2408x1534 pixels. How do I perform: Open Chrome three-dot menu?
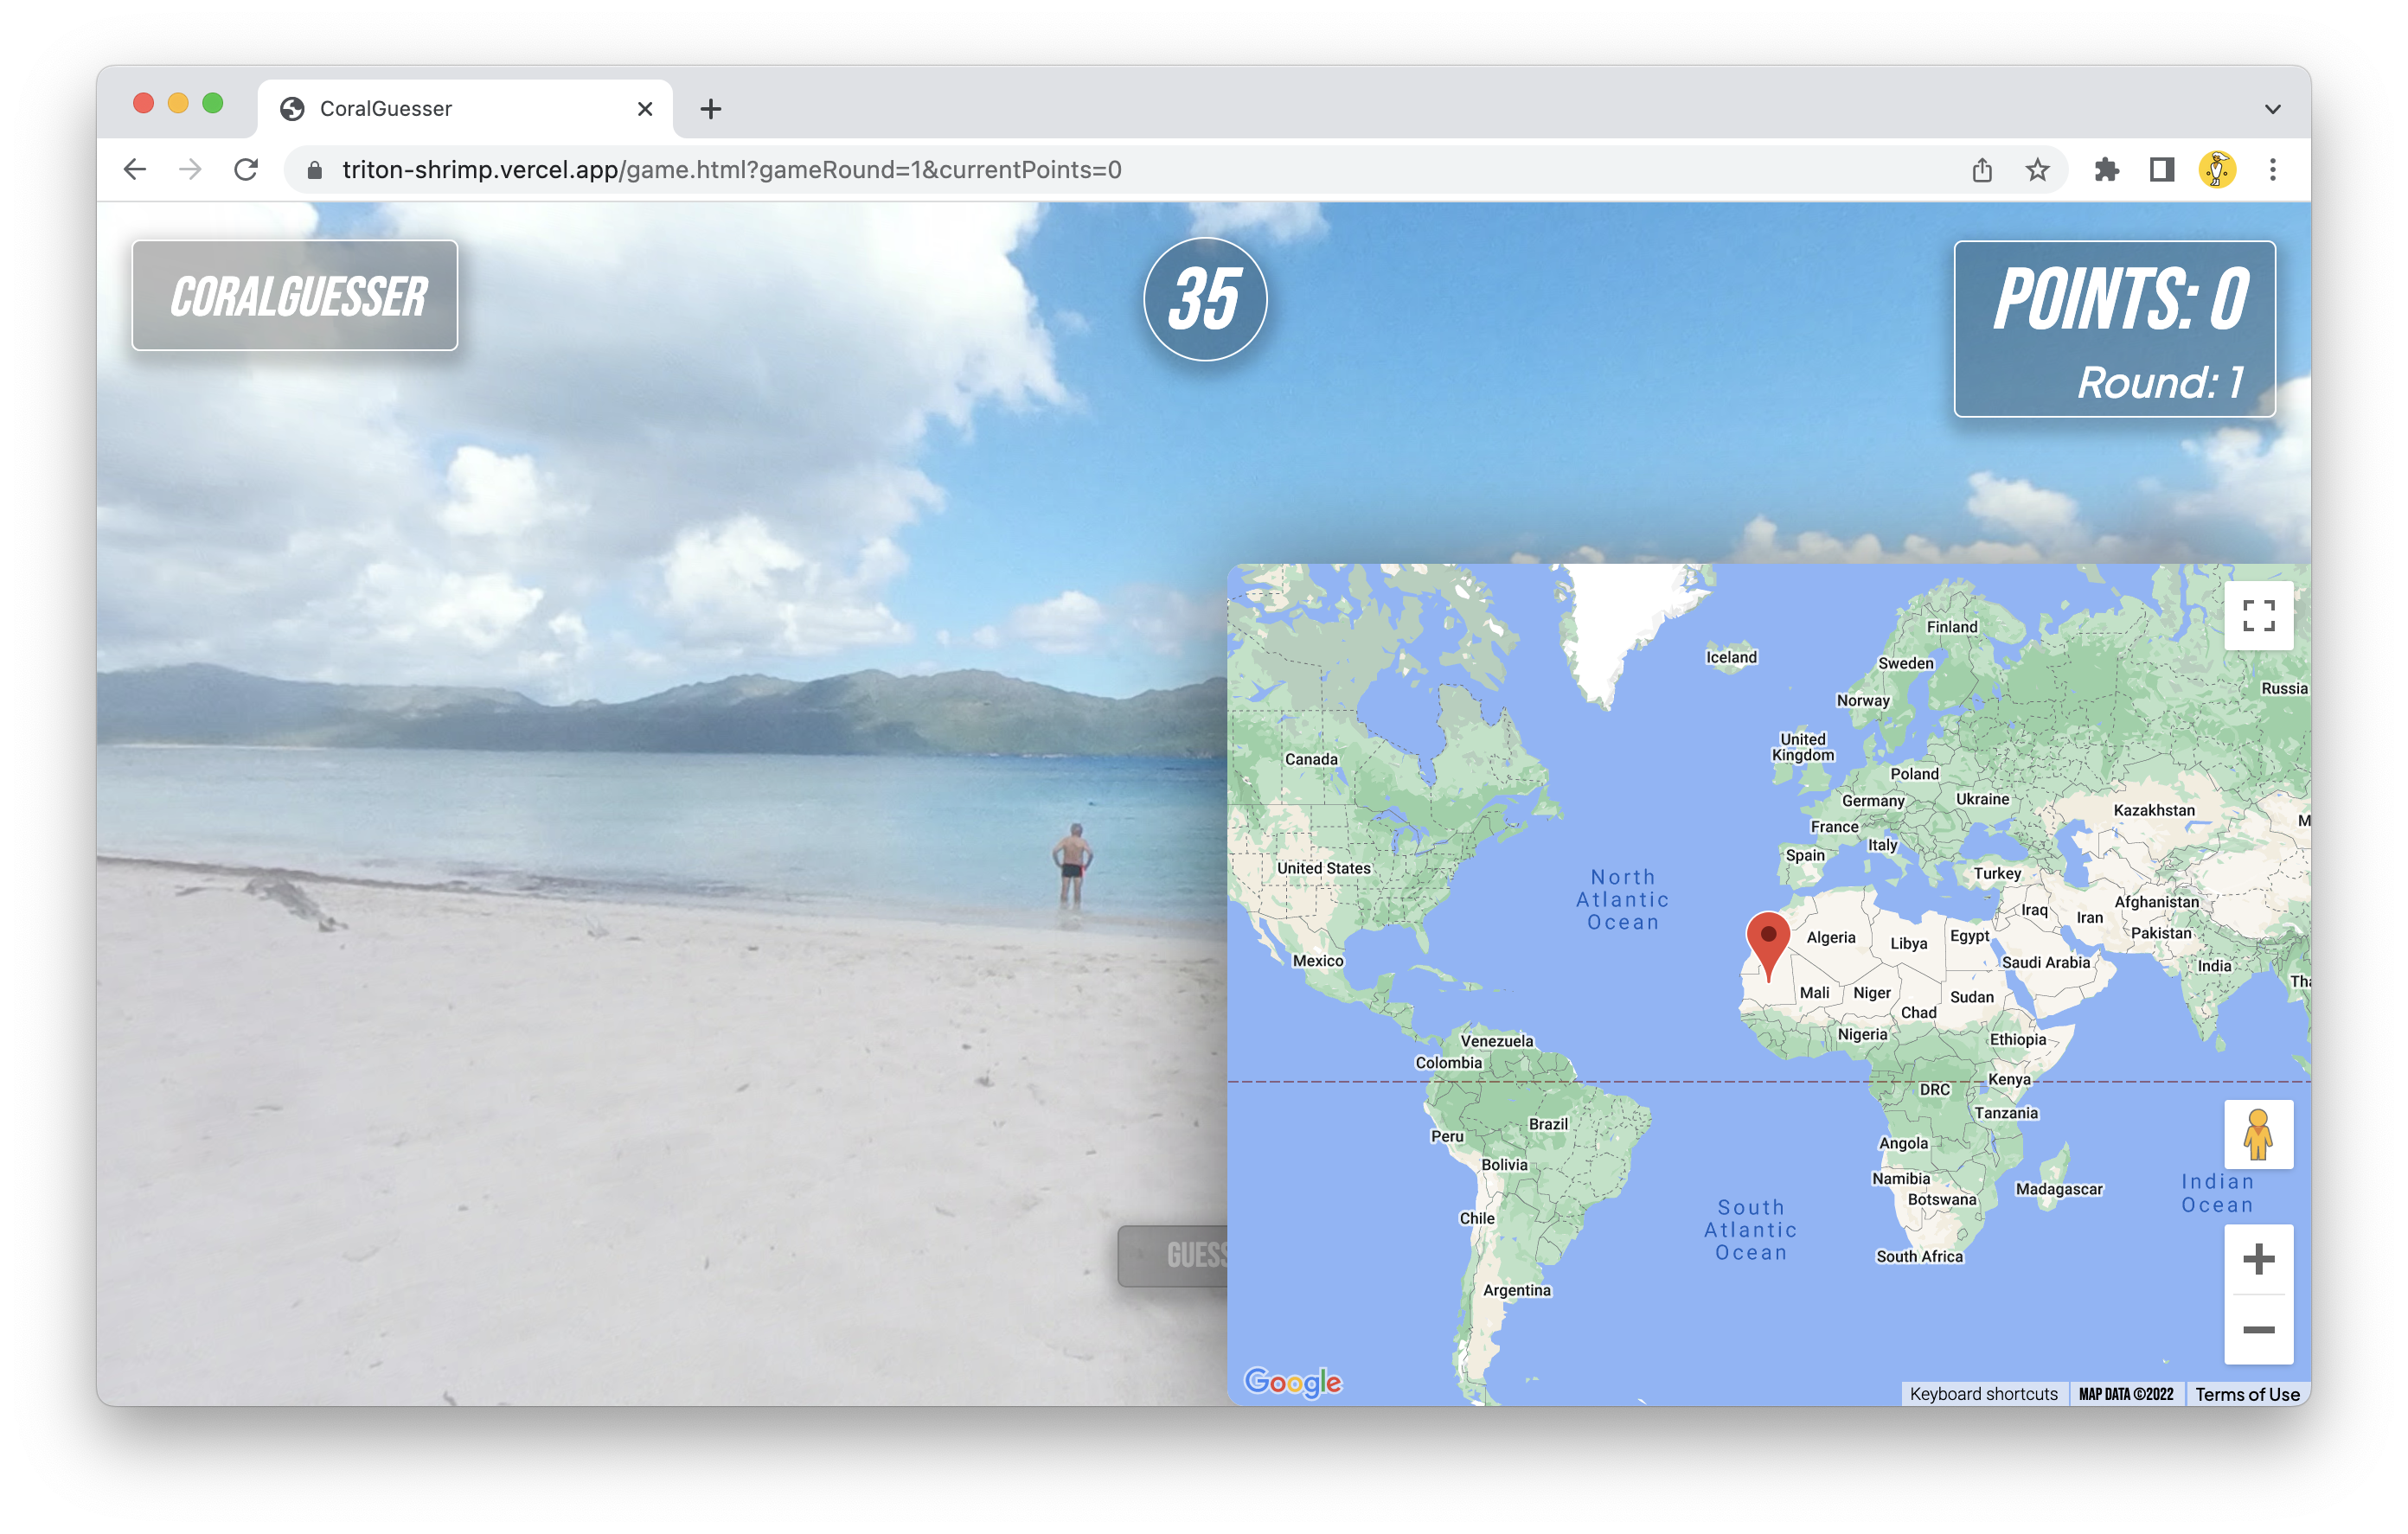[x=2272, y=170]
